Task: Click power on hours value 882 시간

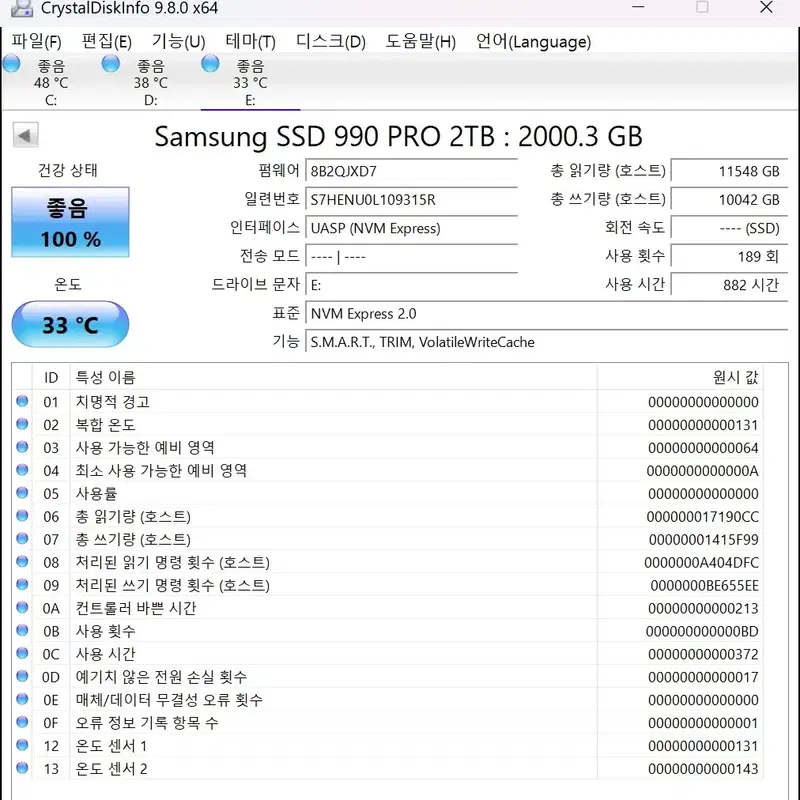Action: [x=729, y=285]
